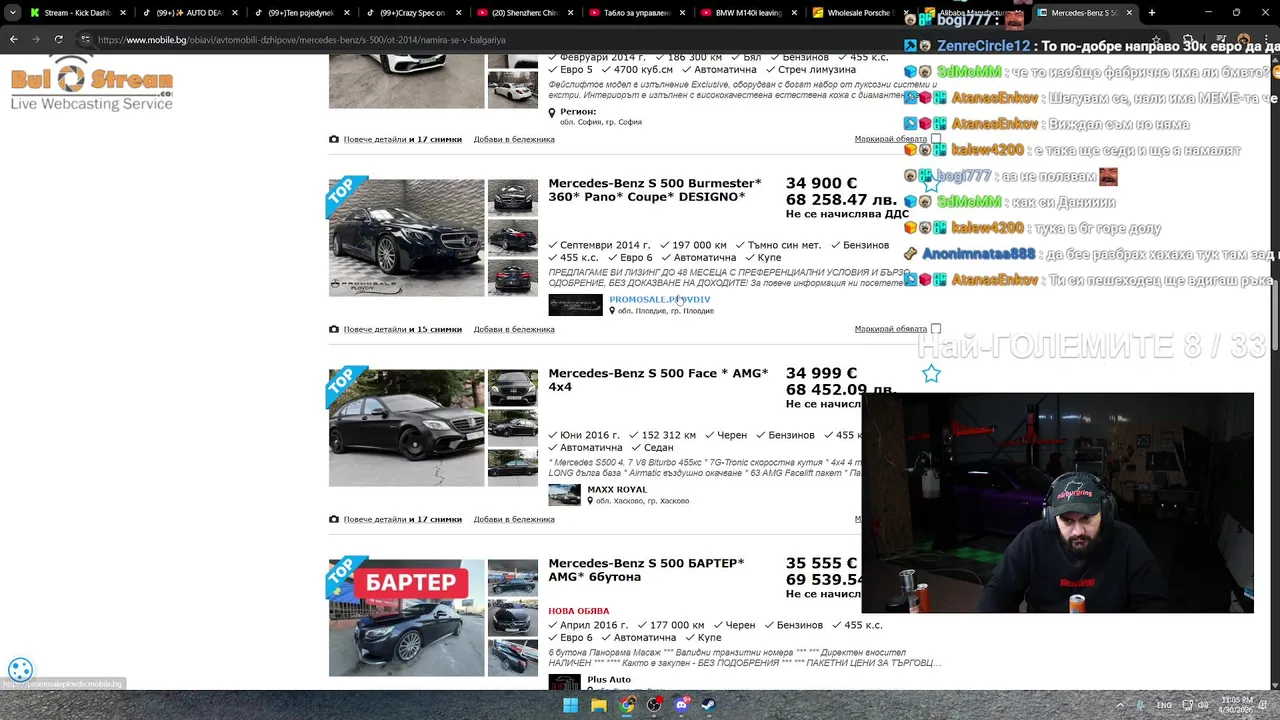Open Plus Auto dealer link
This screenshot has width=1280, height=720.
[x=609, y=679]
